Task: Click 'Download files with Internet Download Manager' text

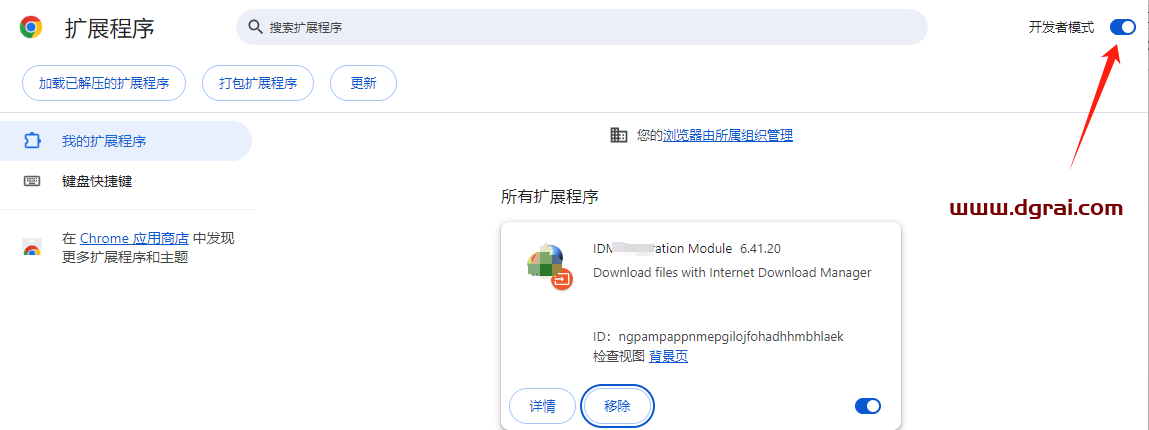Action: click(x=731, y=273)
